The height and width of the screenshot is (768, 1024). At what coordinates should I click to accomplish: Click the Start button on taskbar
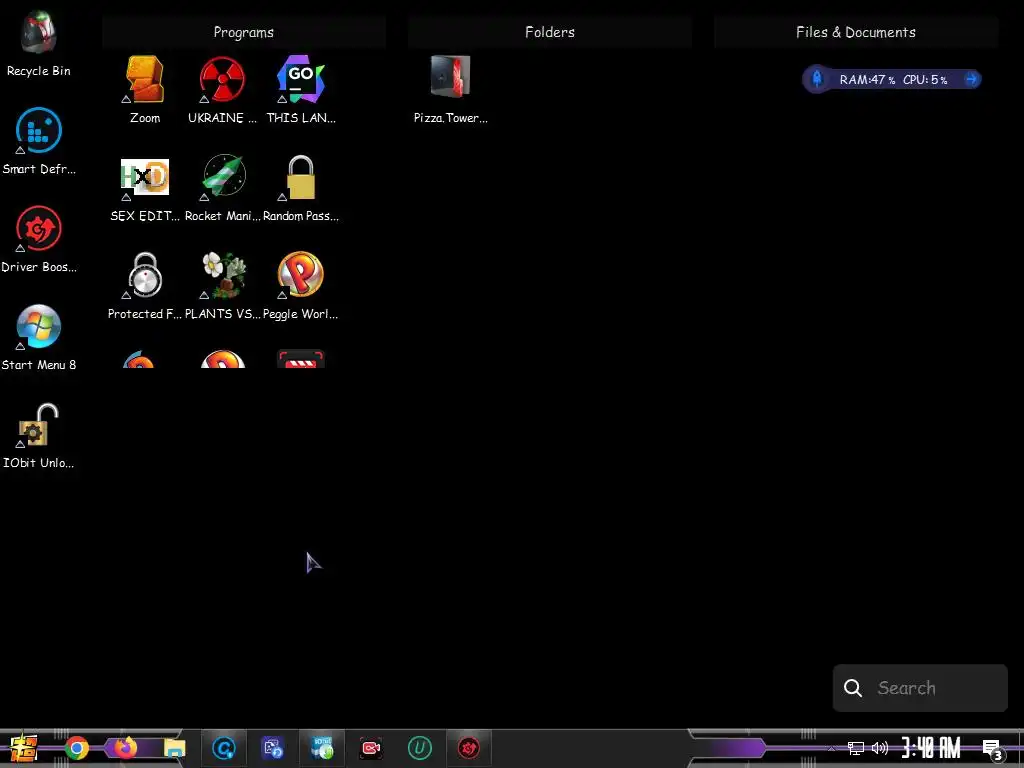pyautogui.click(x=23, y=748)
